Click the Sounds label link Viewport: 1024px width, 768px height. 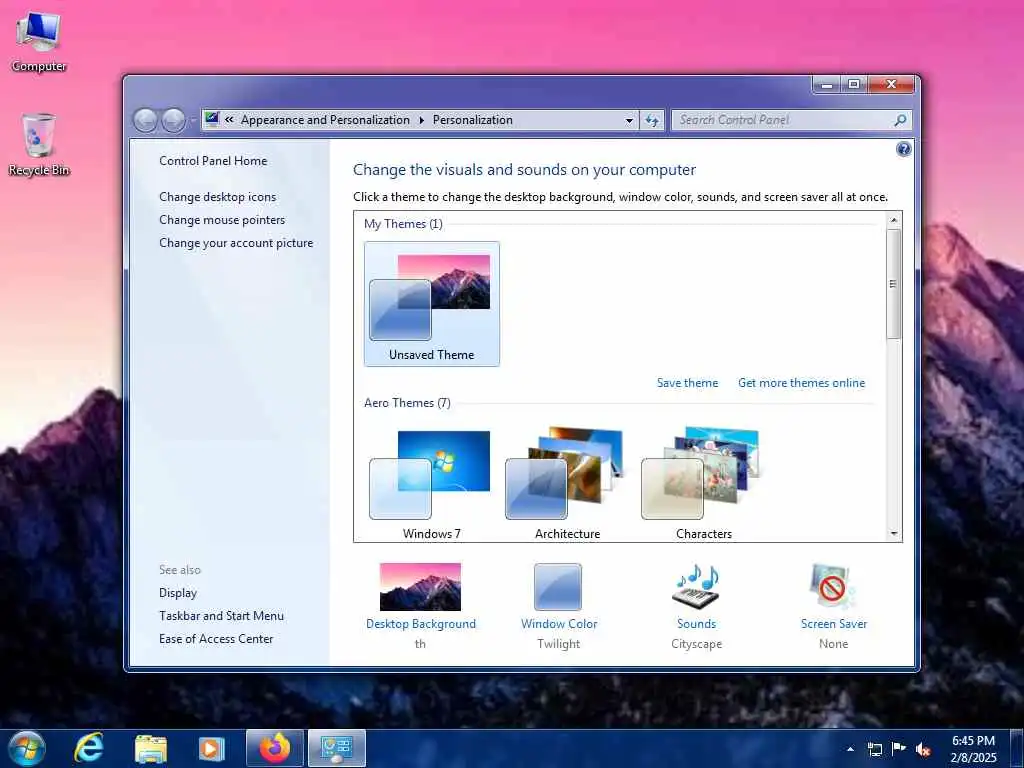696,624
